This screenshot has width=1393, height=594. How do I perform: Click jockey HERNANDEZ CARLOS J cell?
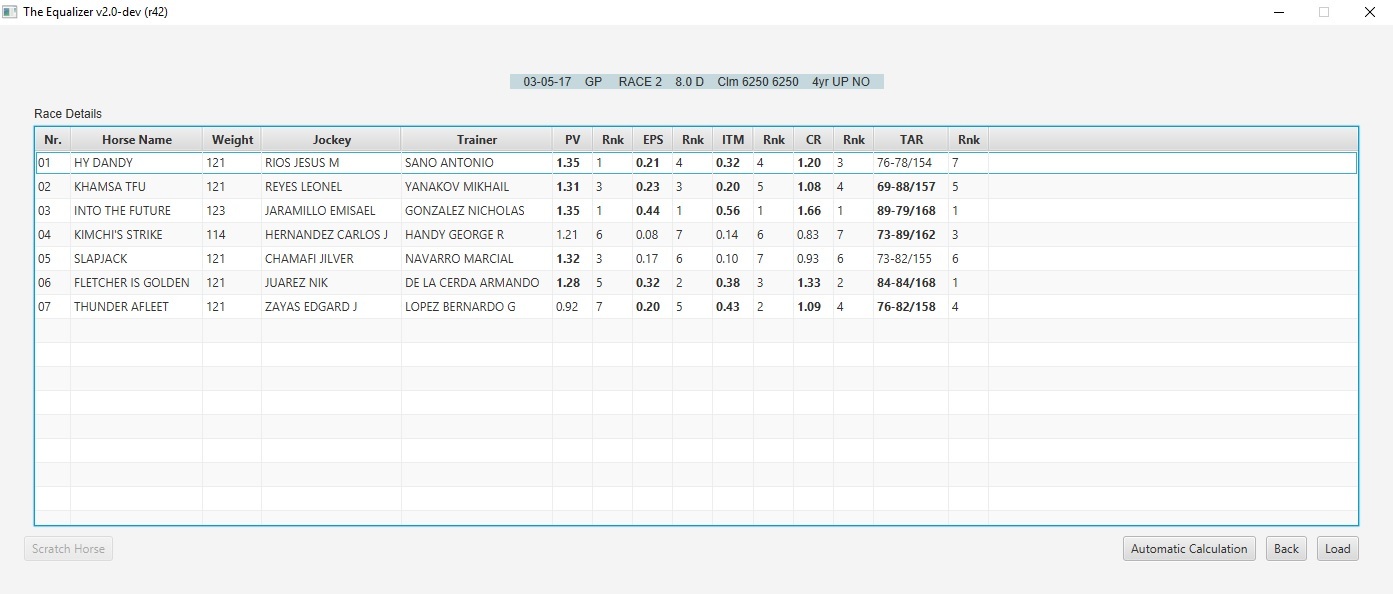[x=331, y=234]
